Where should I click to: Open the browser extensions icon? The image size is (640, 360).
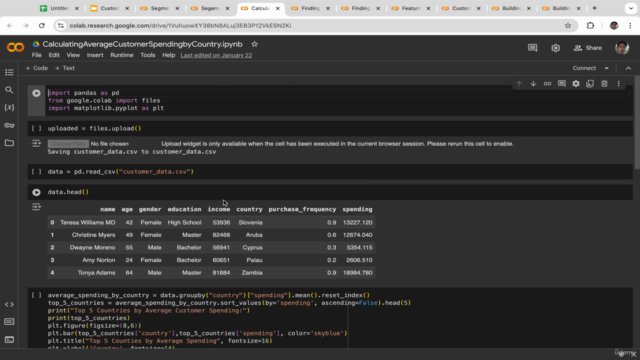(590, 26)
